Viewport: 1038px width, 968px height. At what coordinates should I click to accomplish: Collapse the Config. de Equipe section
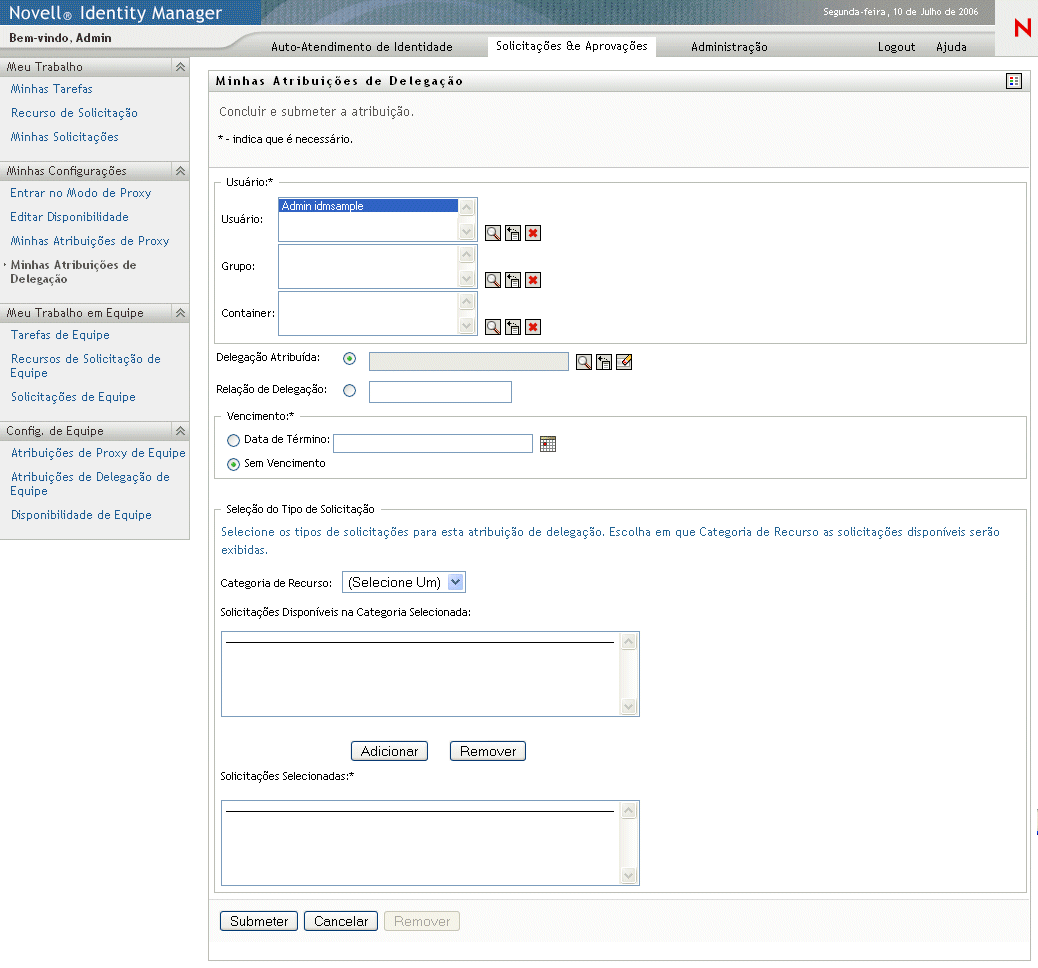(180, 431)
